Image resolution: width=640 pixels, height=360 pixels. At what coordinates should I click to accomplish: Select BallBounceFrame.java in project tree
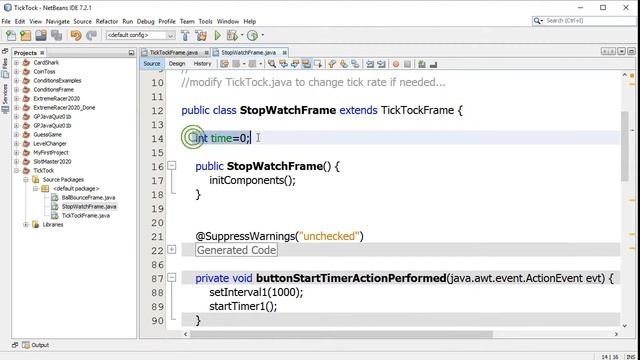point(88,198)
